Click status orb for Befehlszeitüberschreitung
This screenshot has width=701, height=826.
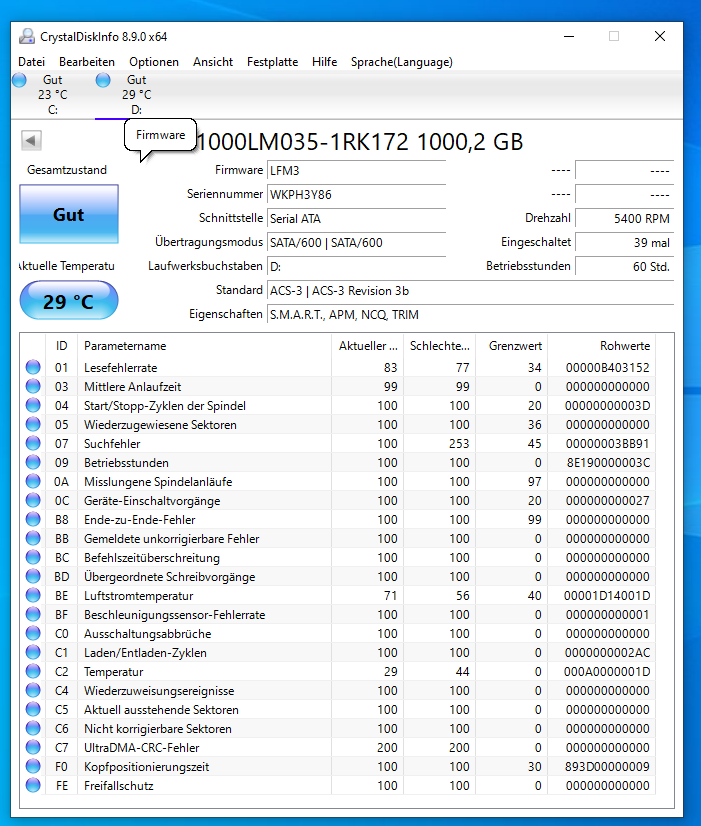tap(33, 557)
